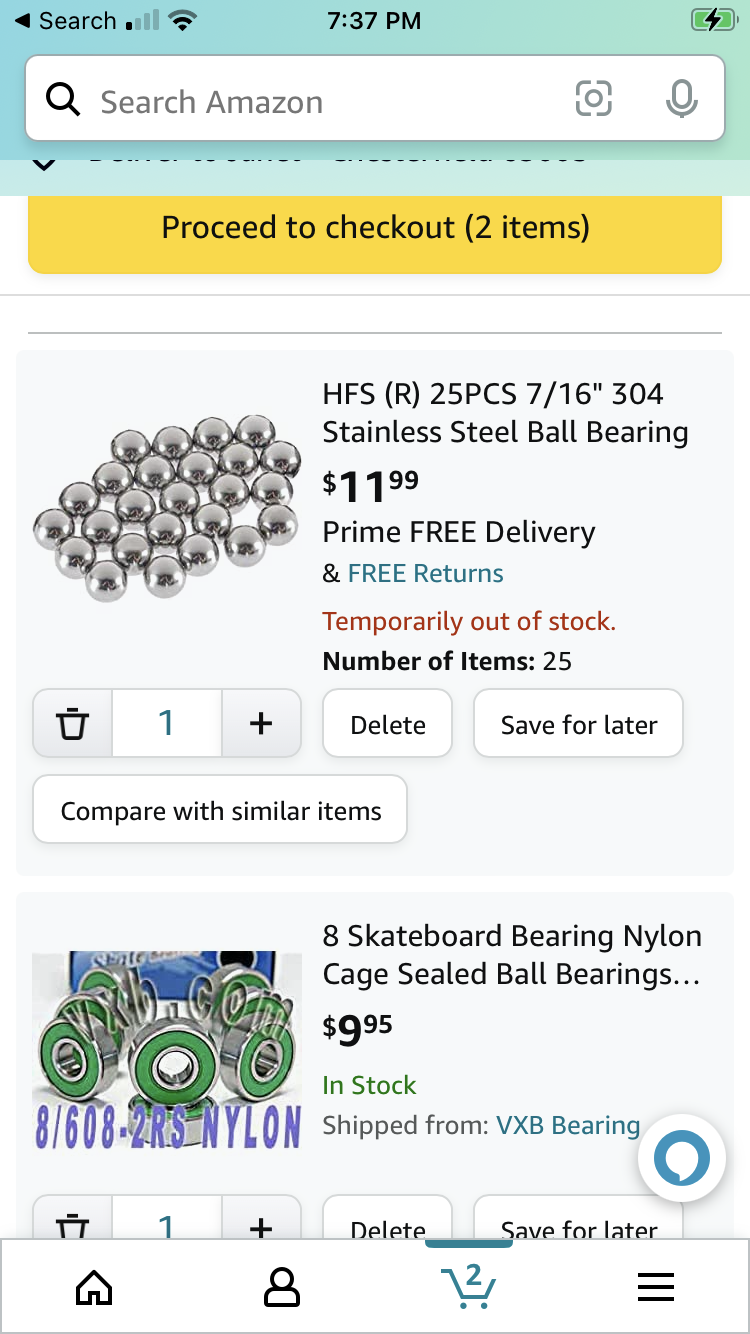Tap the microphone voice search icon
Viewport: 750px width, 1334px height.
pyautogui.click(x=681, y=98)
